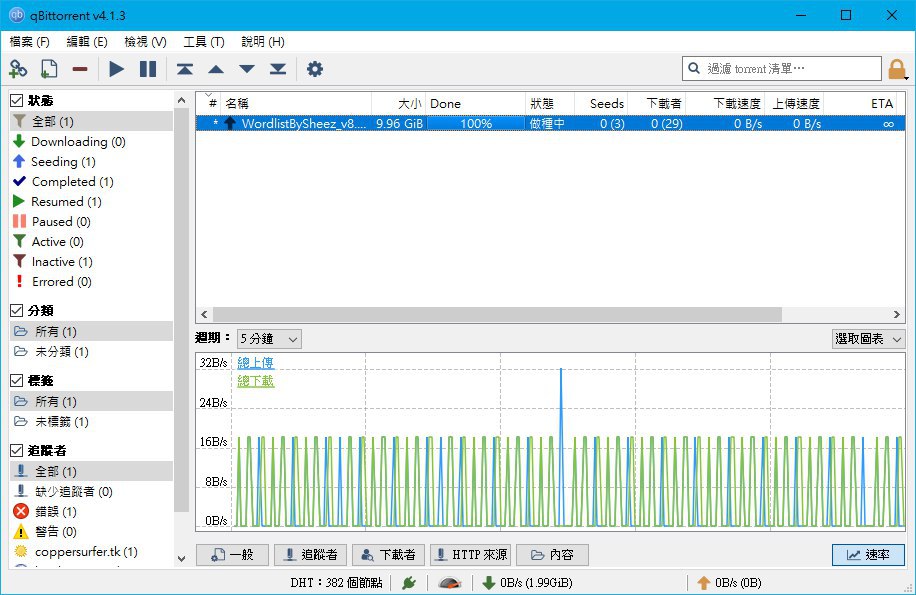Click the lock UI padlock icon

click(897, 69)
